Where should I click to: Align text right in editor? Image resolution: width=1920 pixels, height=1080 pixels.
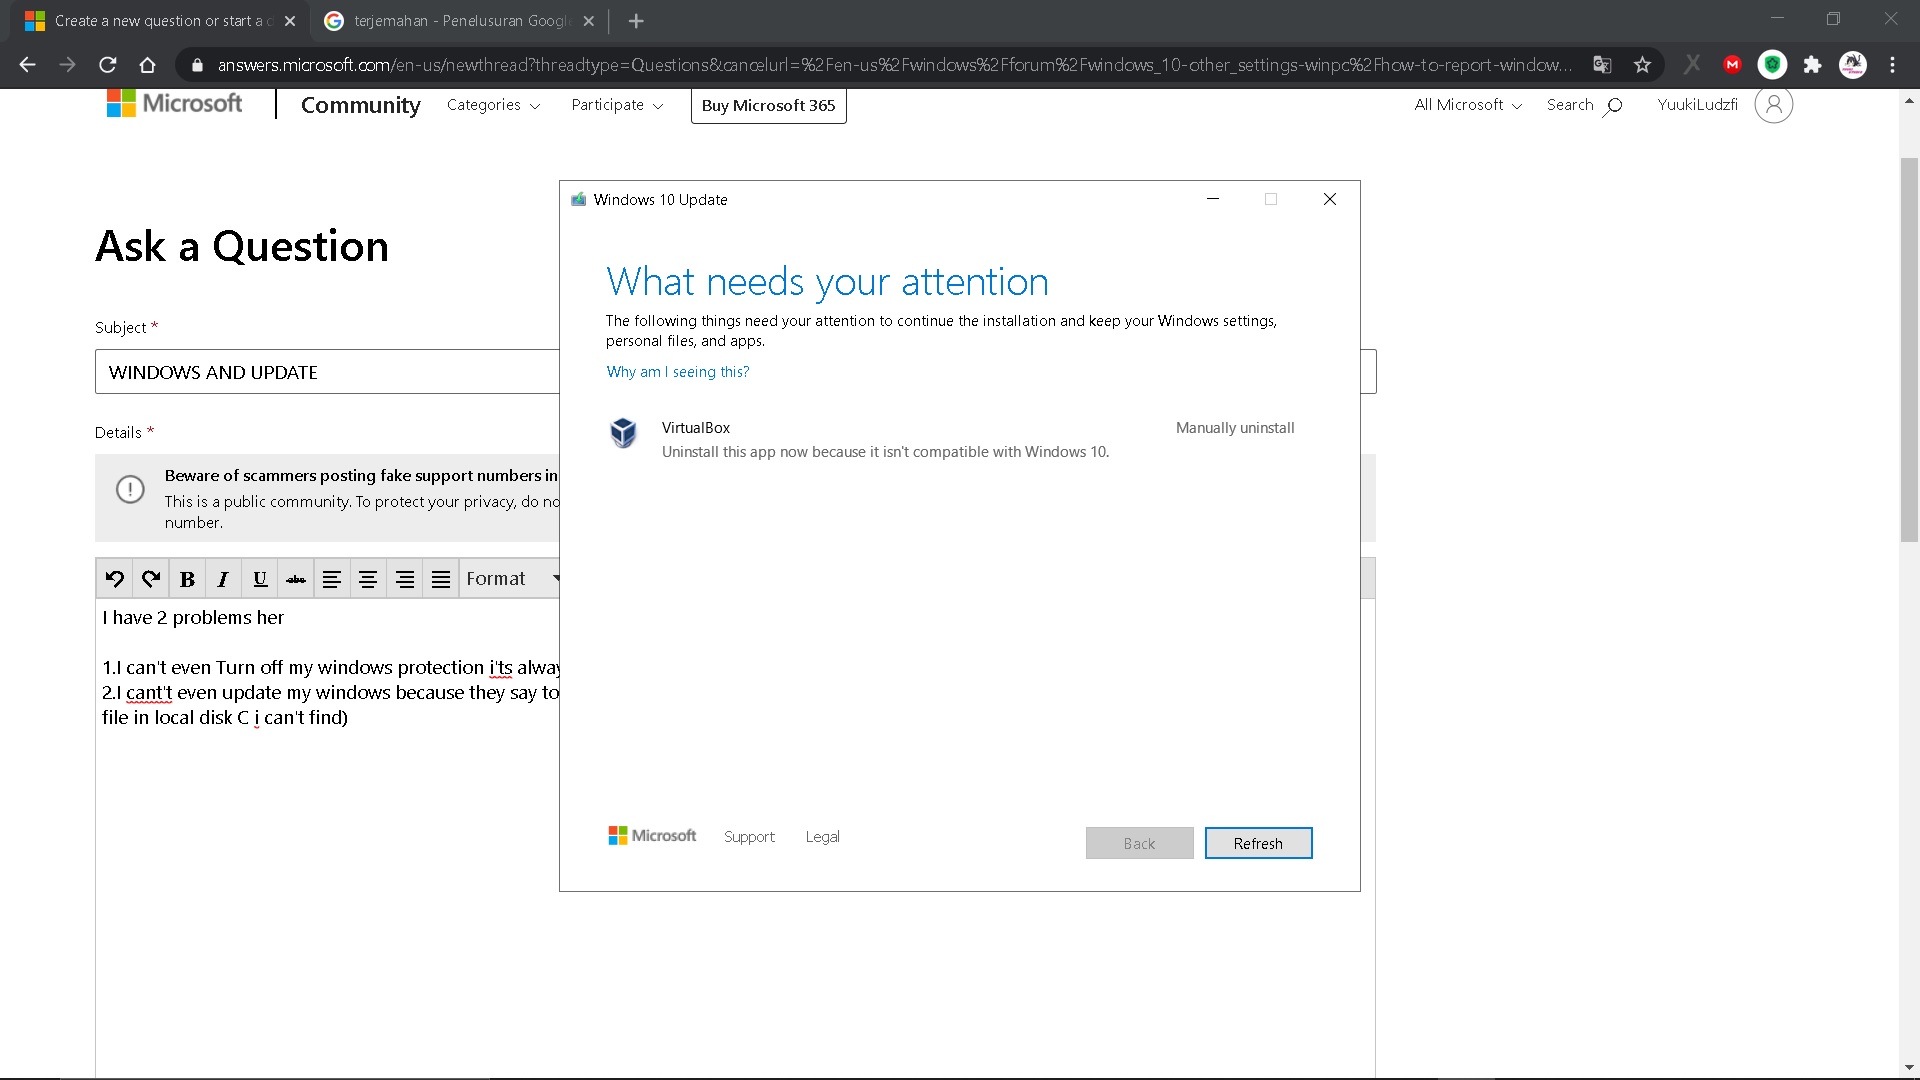(405, 579)
